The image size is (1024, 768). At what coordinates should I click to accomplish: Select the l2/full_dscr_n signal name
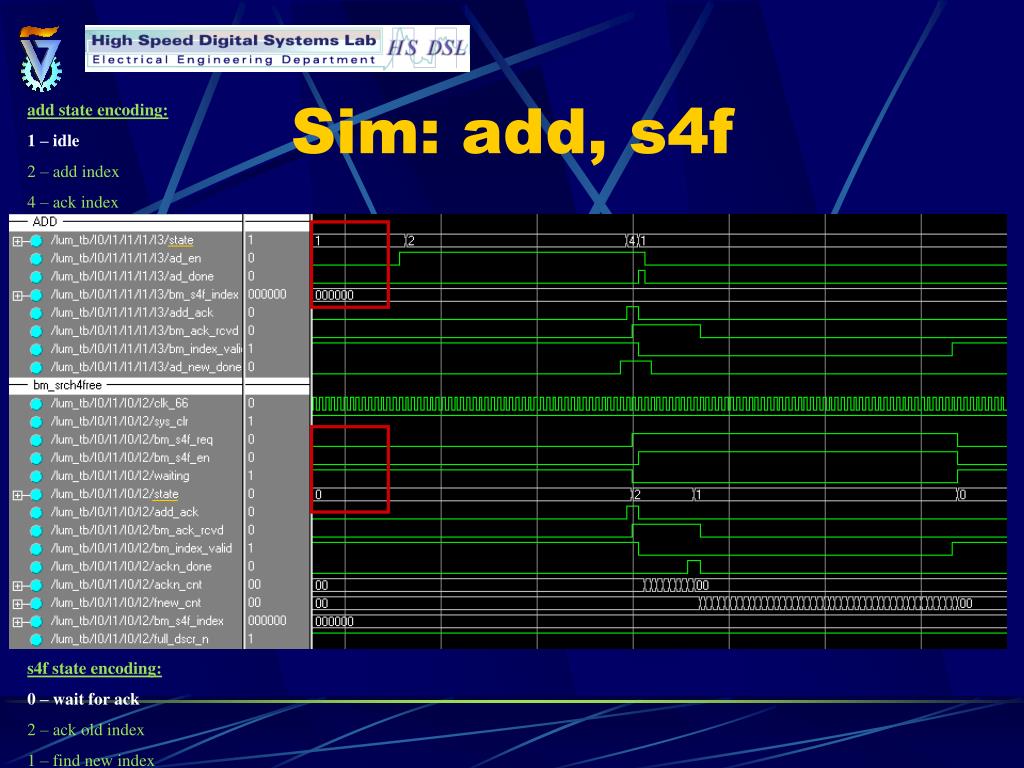coord(129,639)
